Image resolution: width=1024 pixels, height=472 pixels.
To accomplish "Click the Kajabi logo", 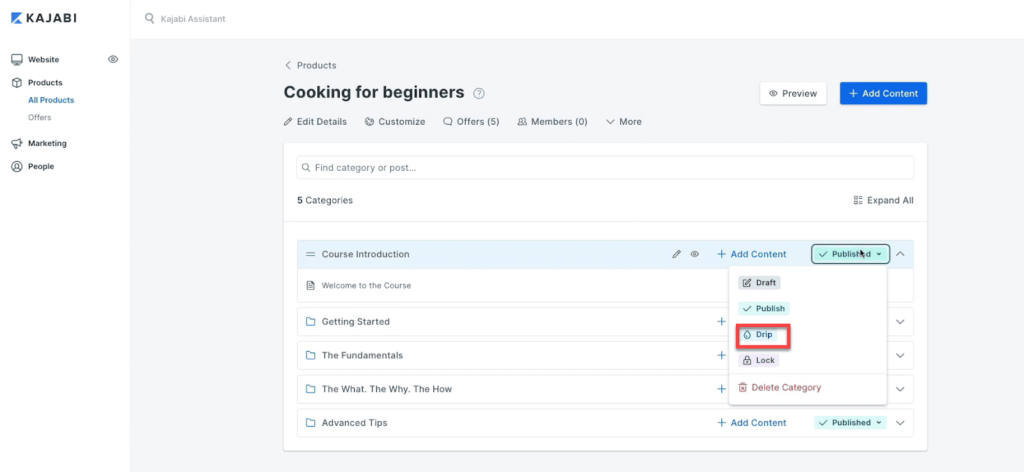I will (44, 18).
